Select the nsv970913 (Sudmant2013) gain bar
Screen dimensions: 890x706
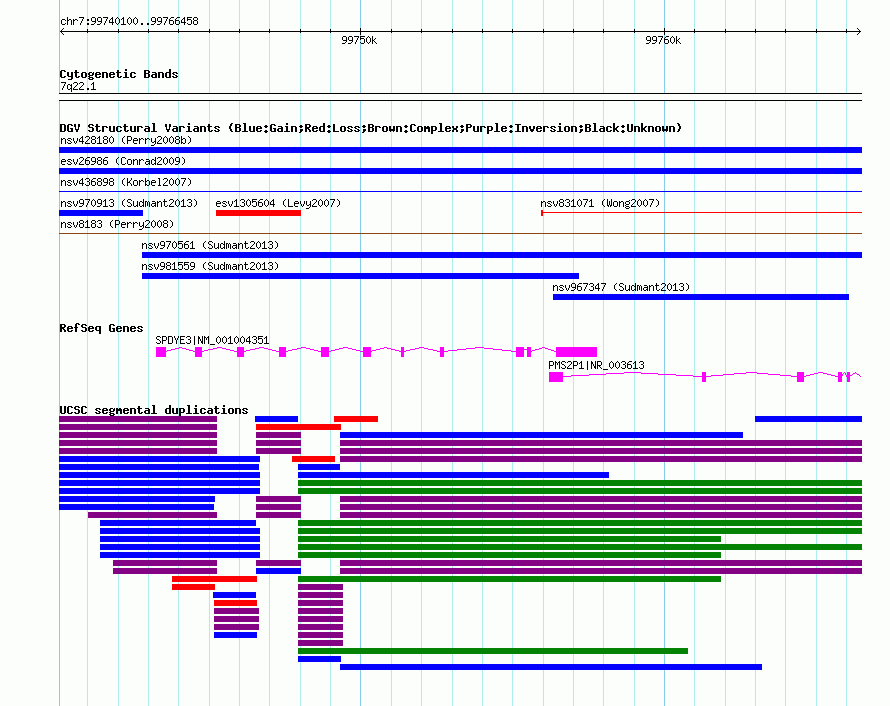pos(101,213)
